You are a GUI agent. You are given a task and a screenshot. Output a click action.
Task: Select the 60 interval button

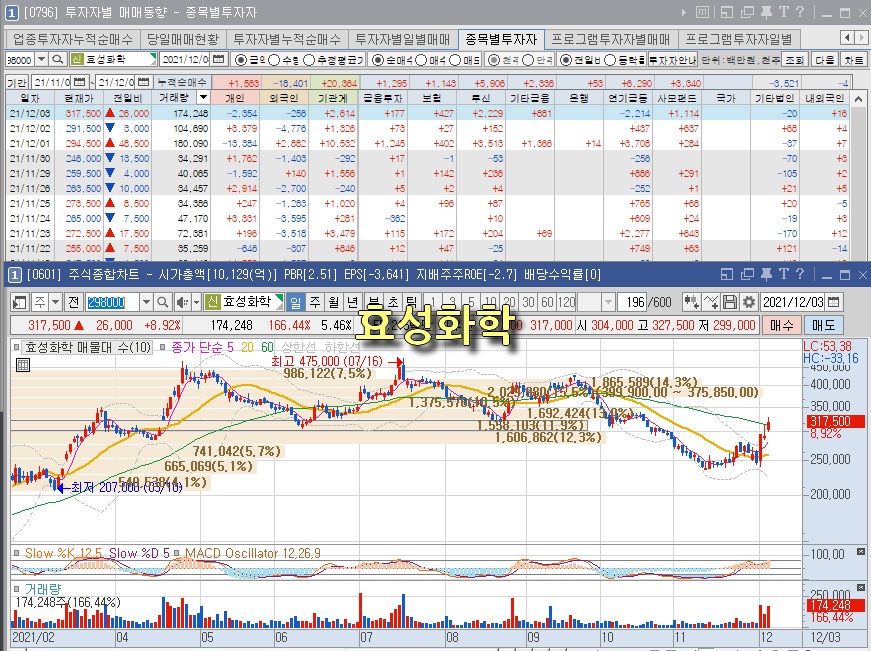(547, 302)
